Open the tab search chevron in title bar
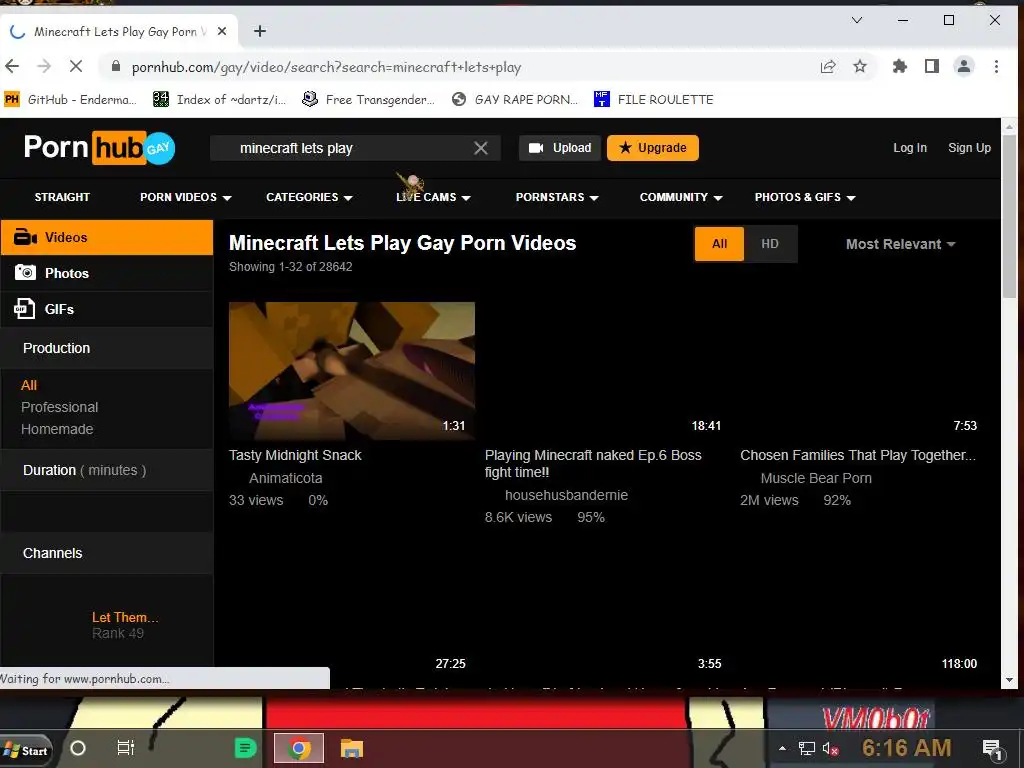 coord(857,20)
